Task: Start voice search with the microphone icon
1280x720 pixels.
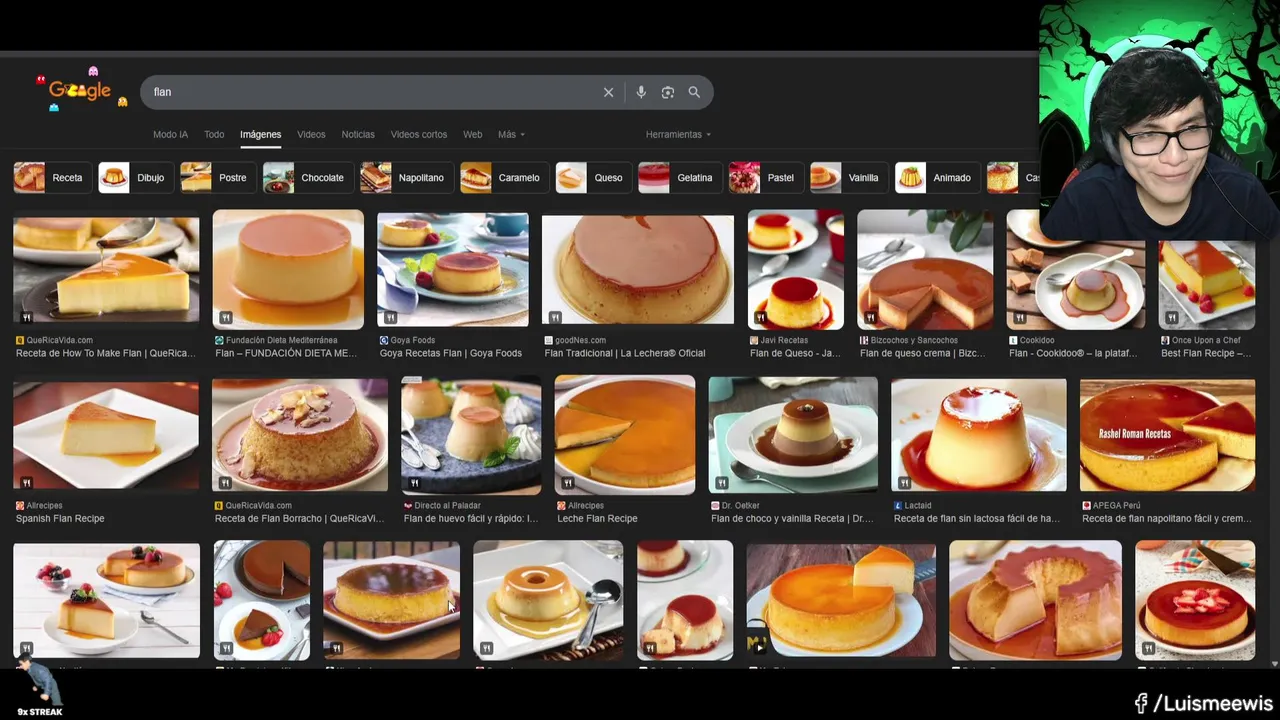Action: (x=641, y=92)
